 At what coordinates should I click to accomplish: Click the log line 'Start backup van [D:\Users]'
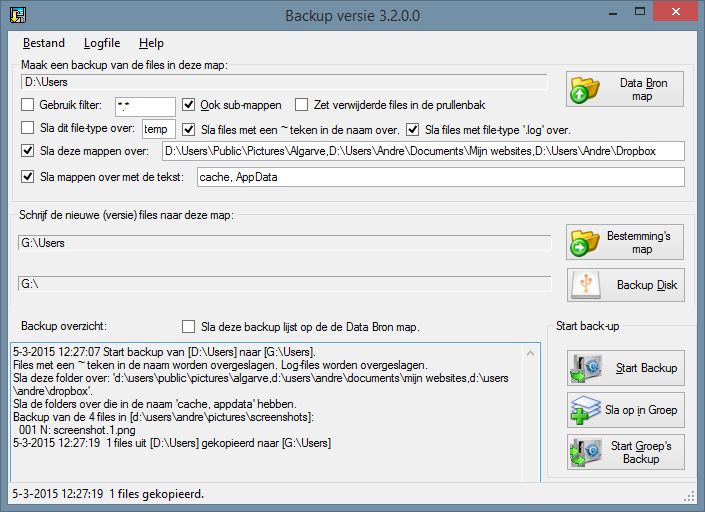(x=165, y=352)
